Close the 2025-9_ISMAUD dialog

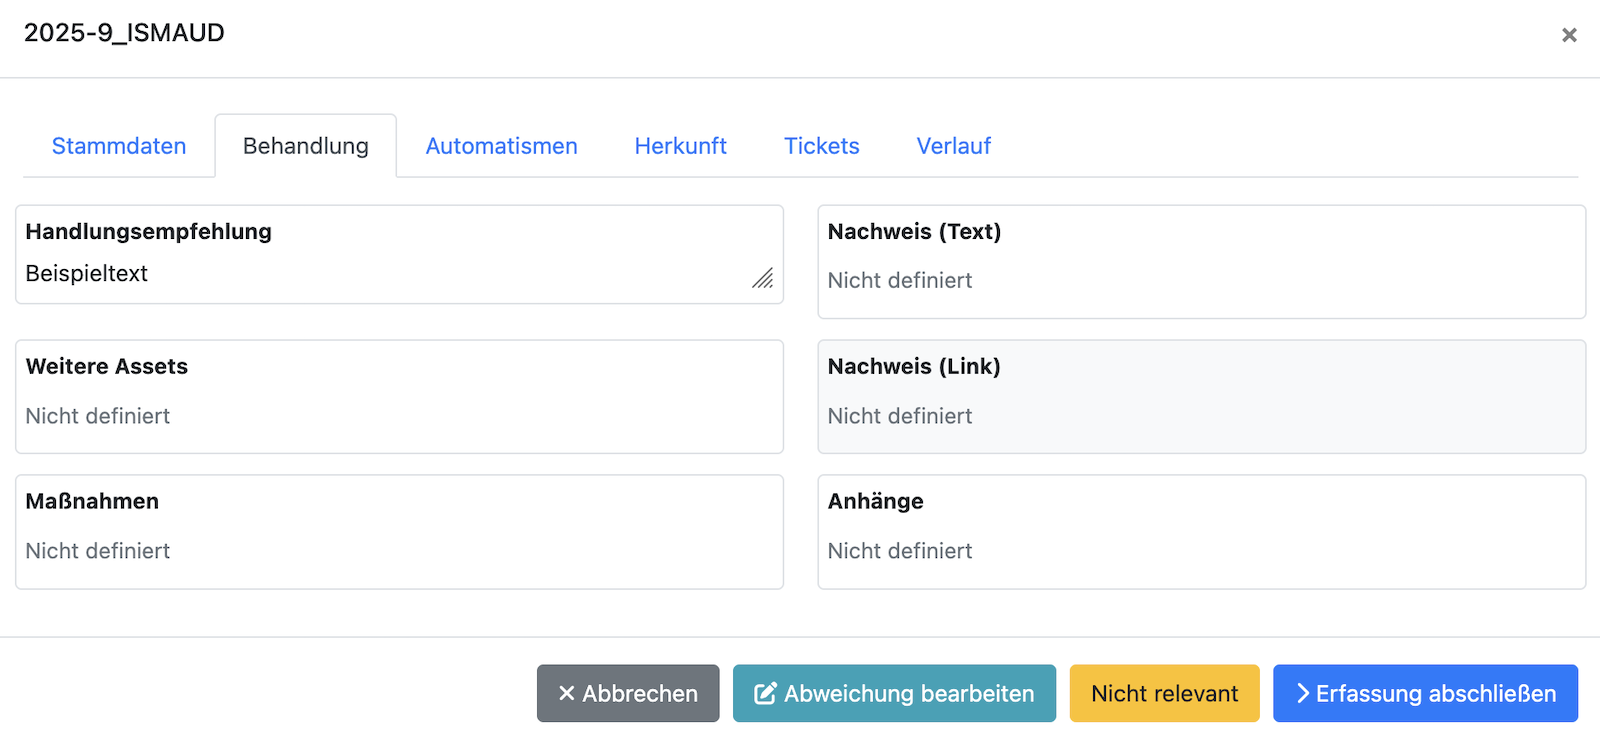1569,35
